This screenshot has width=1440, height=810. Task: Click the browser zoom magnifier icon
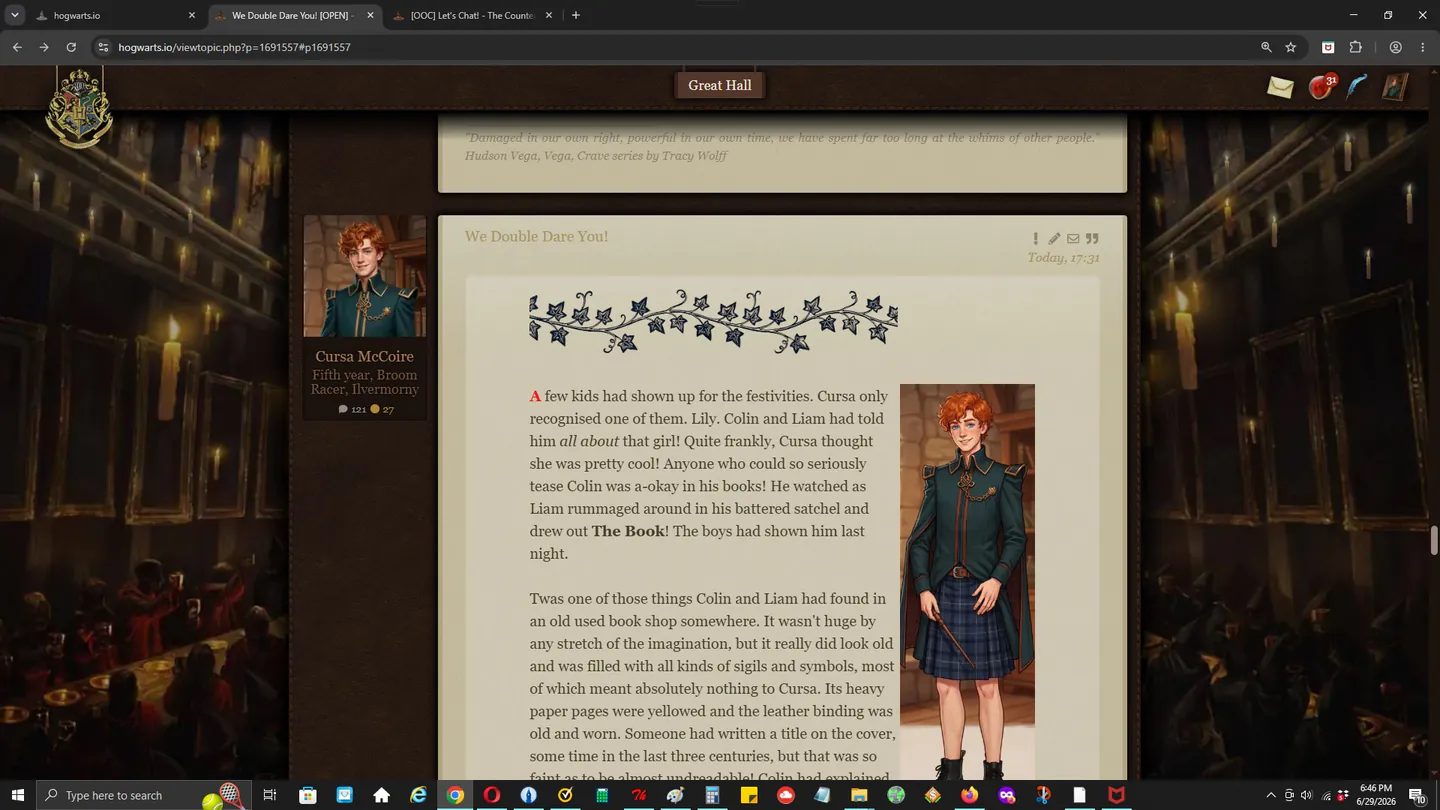point(1266,47)
